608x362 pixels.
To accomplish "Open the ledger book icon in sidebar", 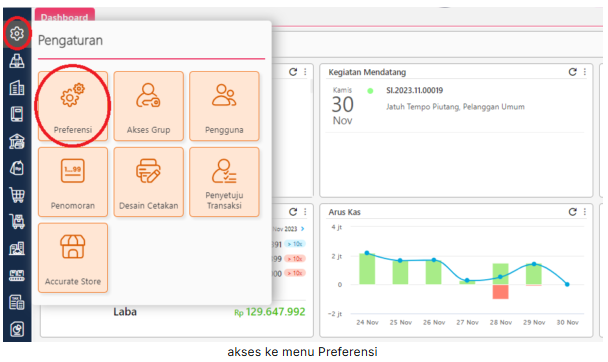I will point(17,114).
